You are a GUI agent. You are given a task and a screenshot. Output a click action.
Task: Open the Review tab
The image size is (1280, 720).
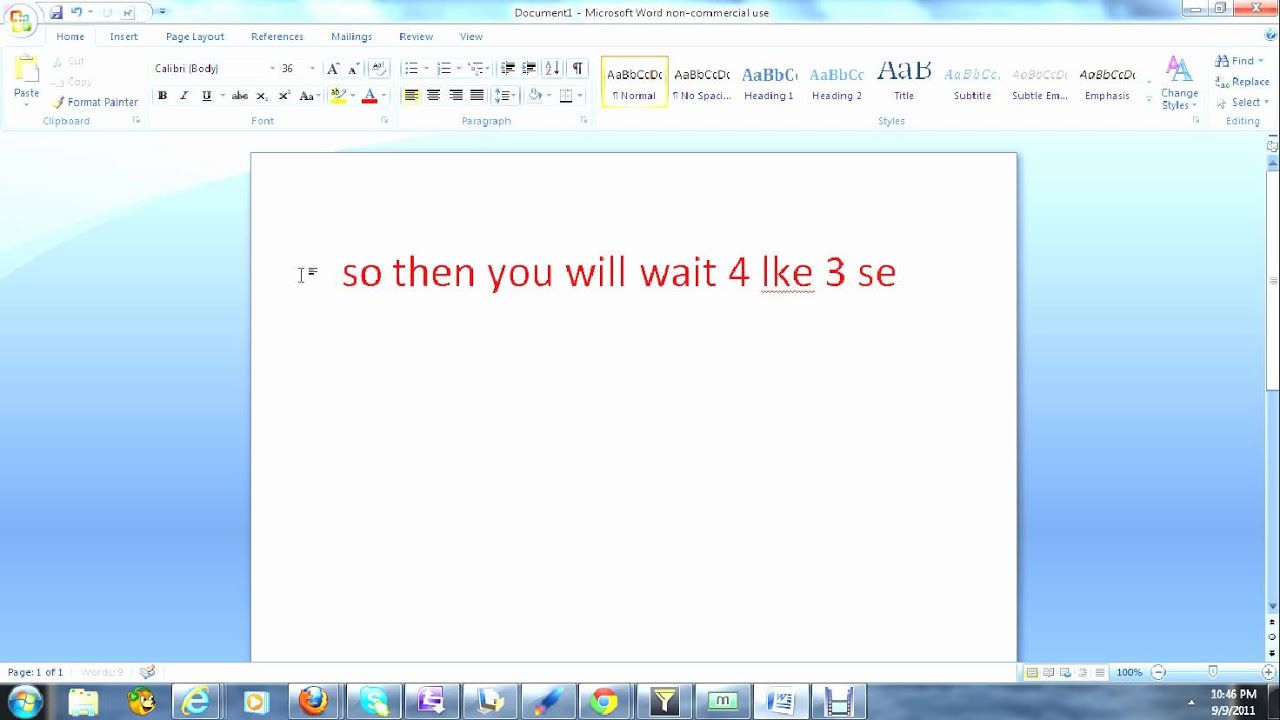click(416, 37)
